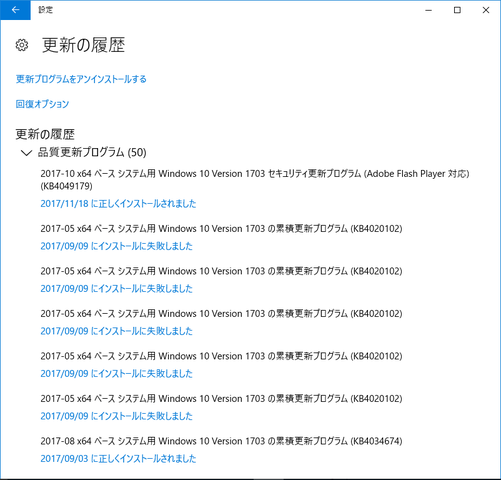
Task: Minimize the 設定 window
Action: [429, 10]
